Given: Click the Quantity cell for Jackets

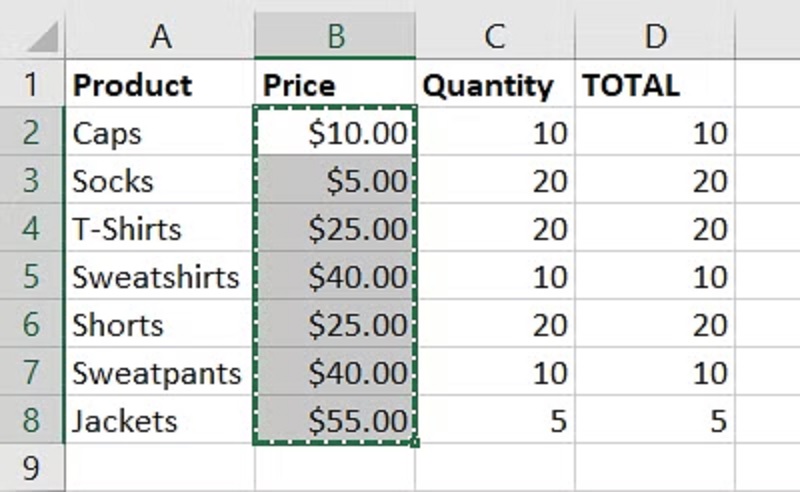Looking at the screenshot, I should coord(494,421).
